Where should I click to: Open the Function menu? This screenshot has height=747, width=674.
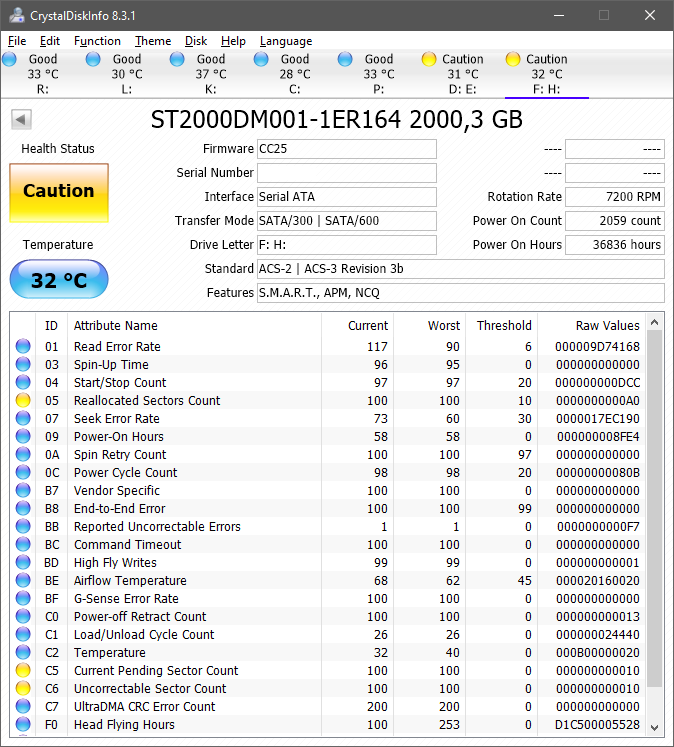[97, 41]
